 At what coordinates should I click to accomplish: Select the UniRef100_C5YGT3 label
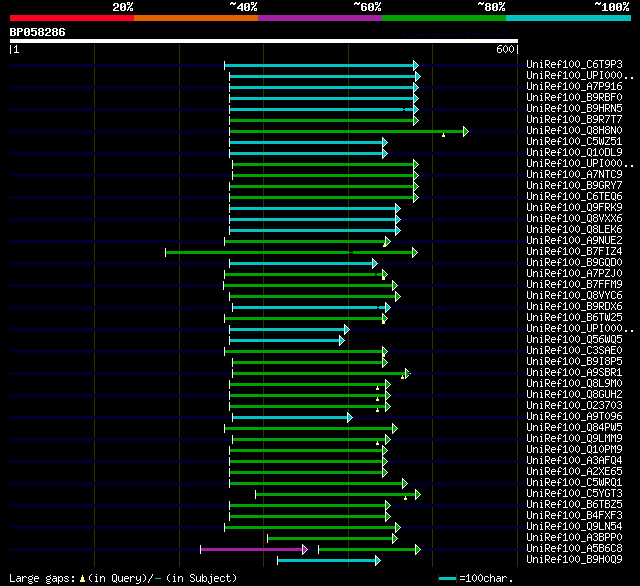coord(574,494)
